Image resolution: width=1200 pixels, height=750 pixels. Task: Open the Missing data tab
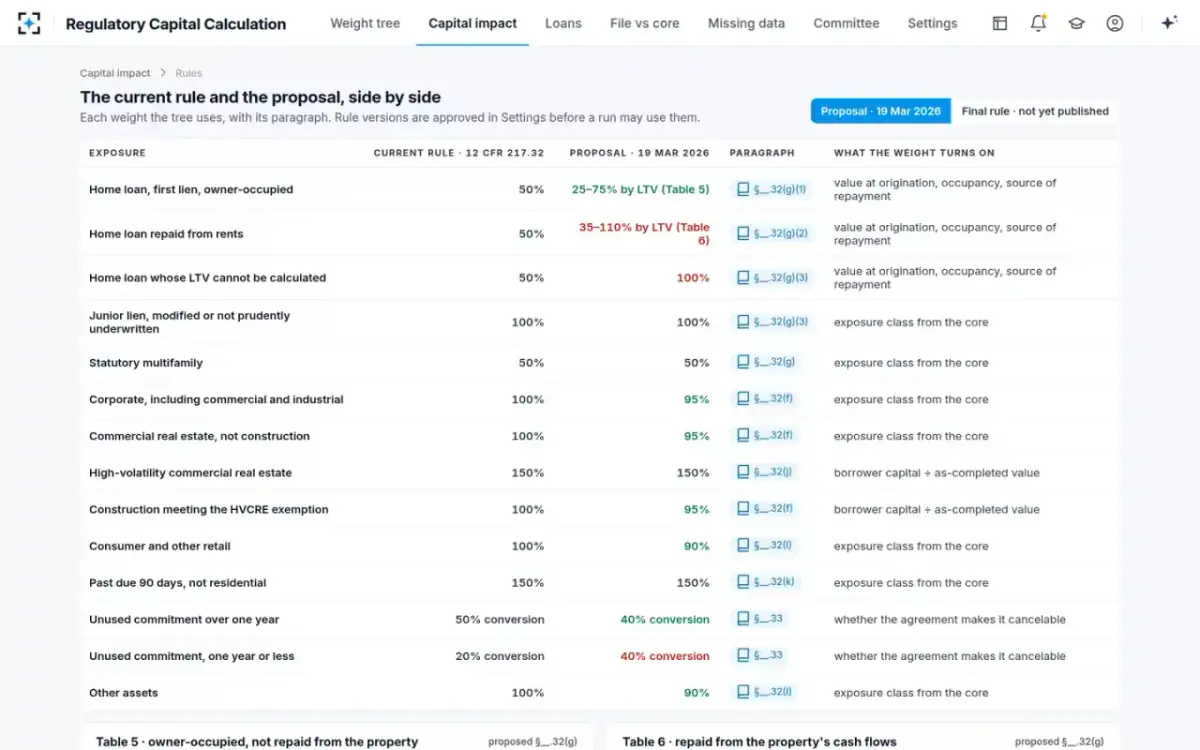(746, 23)
